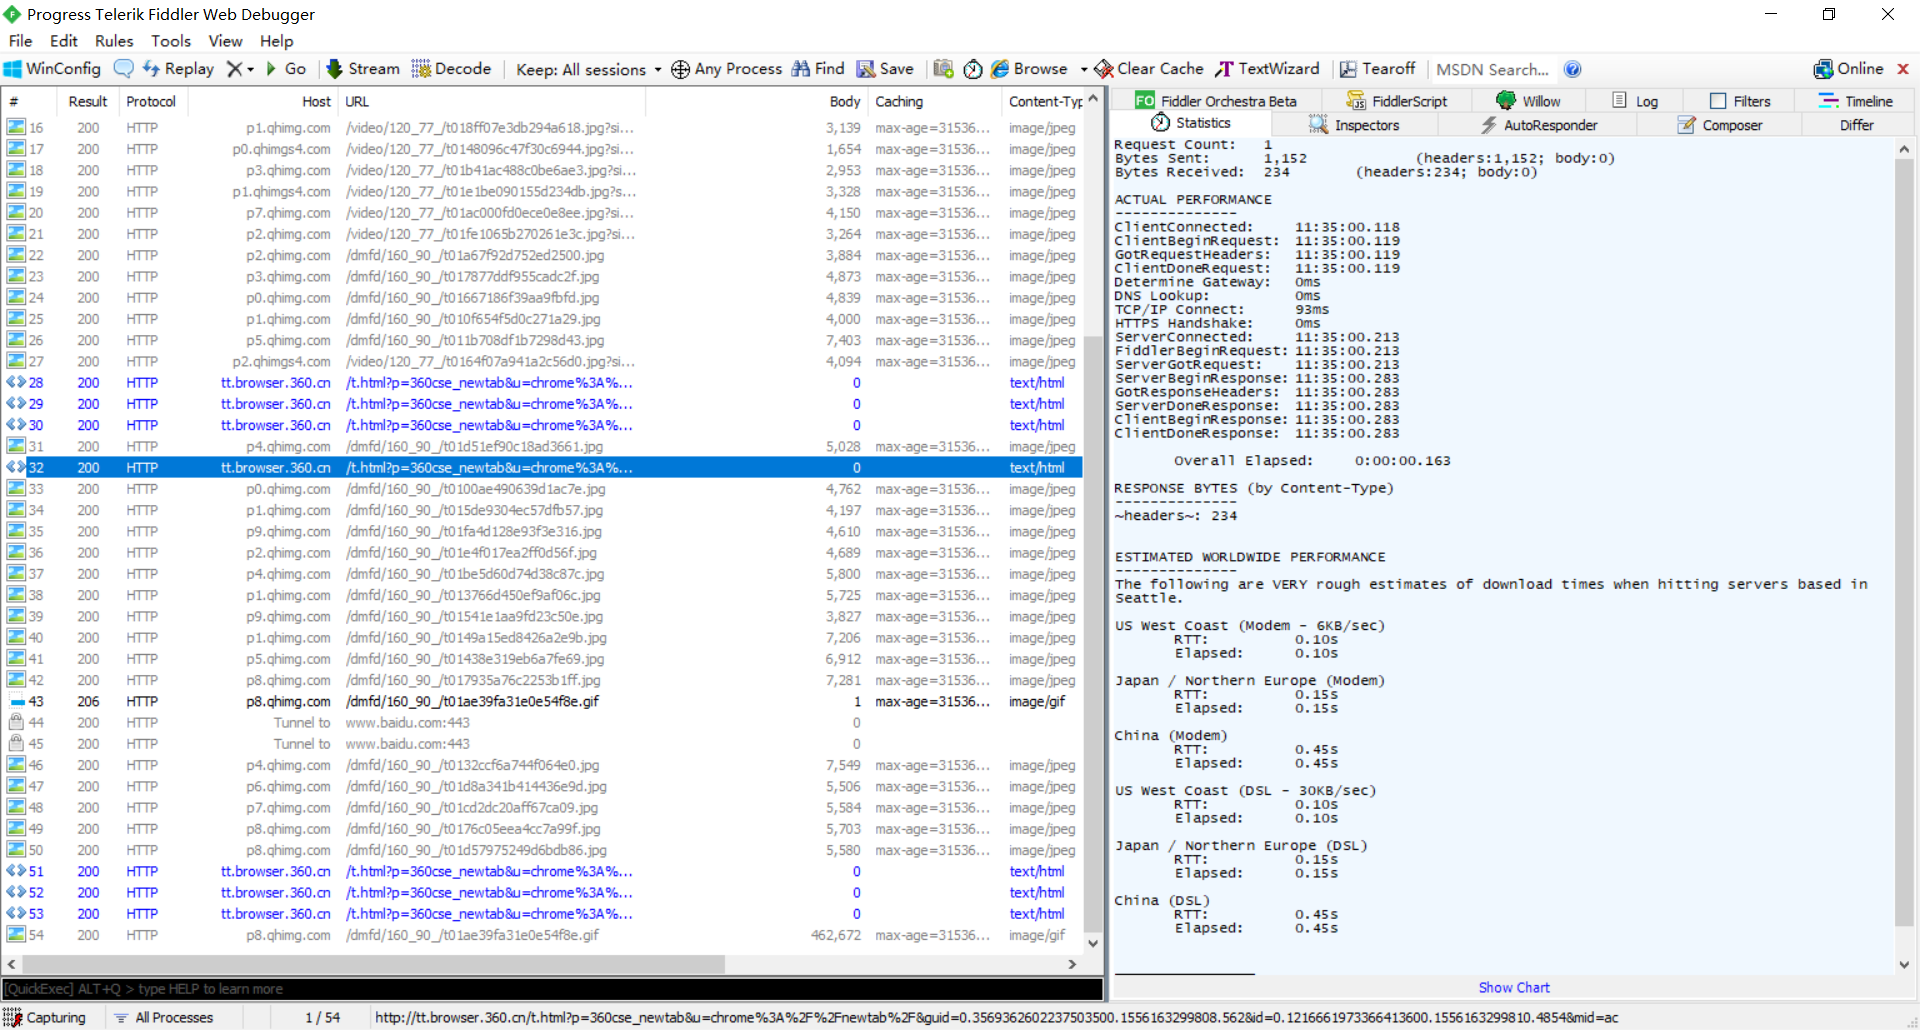Viewport: 1920px width, 1030px height.
Task: Open the File menu
Action: coord(20,41)
